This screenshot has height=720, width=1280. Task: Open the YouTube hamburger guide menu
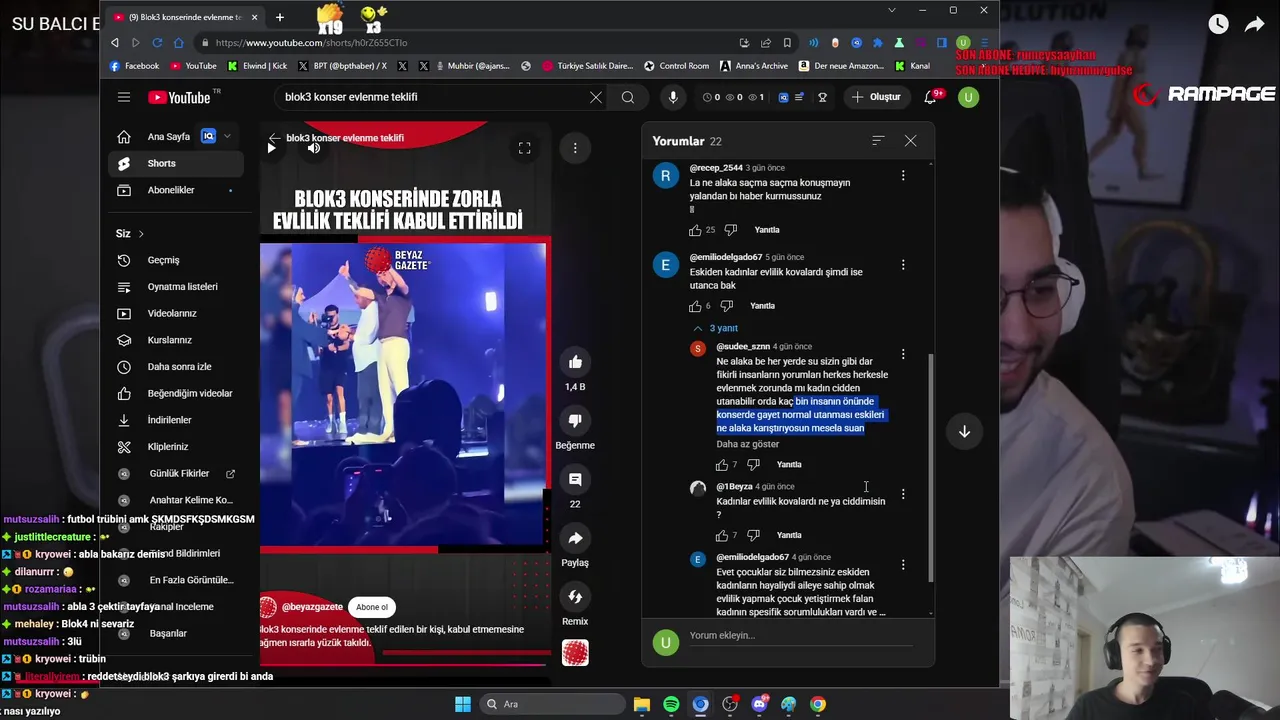[x=124, y=97]
